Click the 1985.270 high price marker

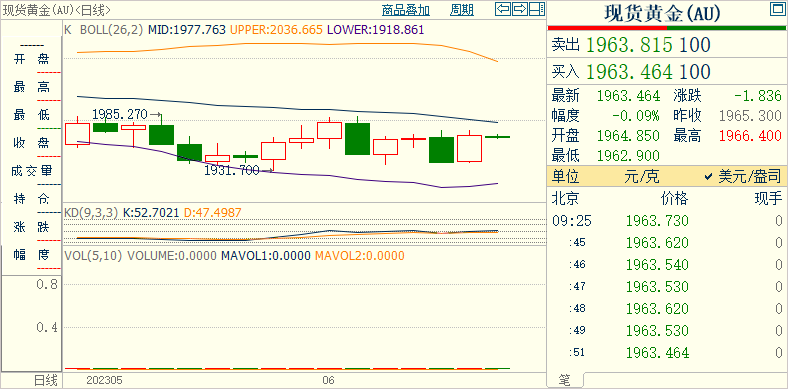pos(121,114)
